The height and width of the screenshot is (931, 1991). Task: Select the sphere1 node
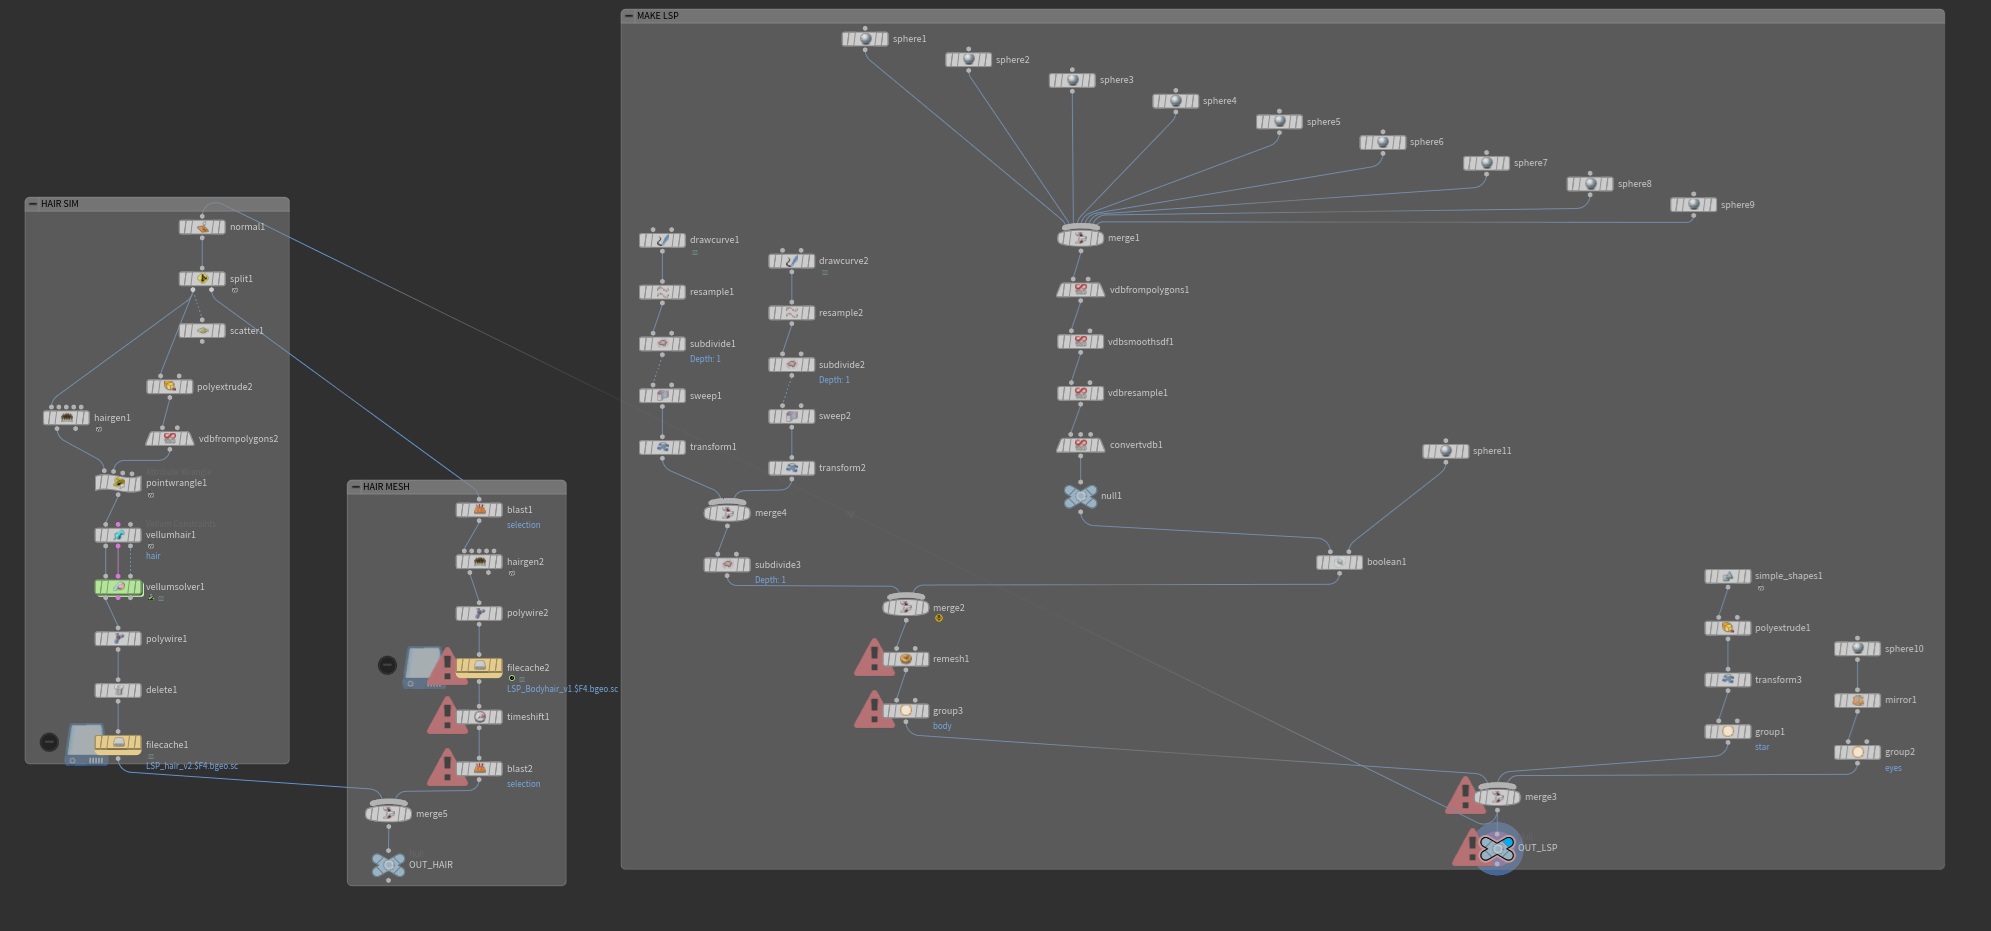coord(865,39)
